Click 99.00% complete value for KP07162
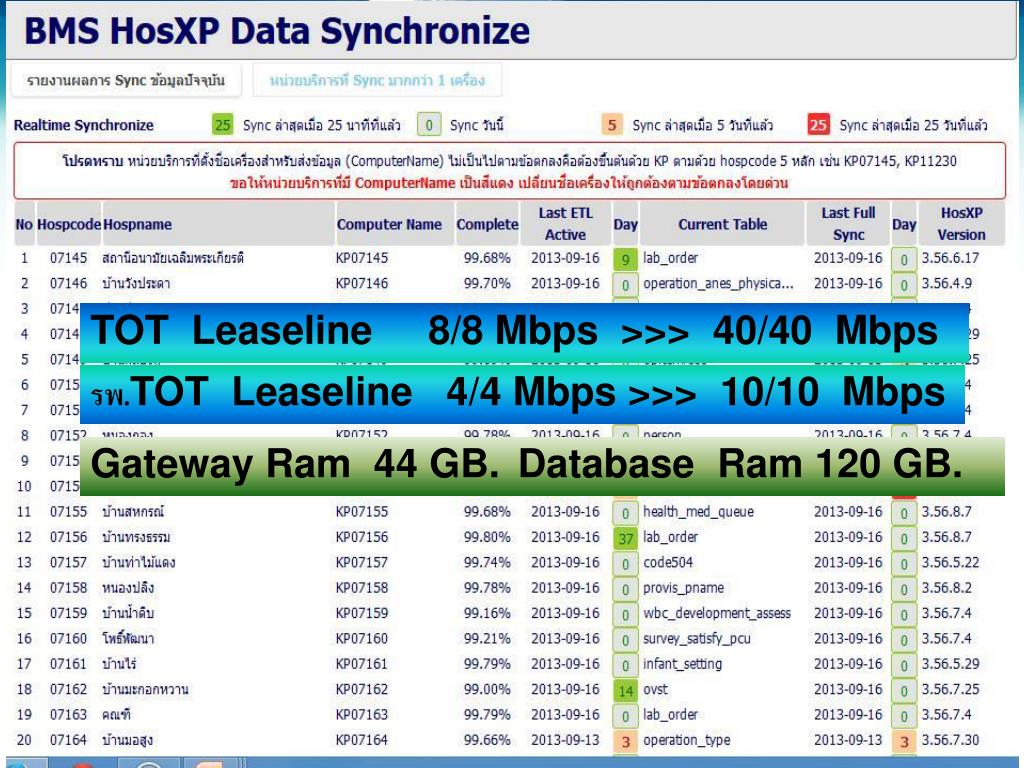 [x=487, y=689]
